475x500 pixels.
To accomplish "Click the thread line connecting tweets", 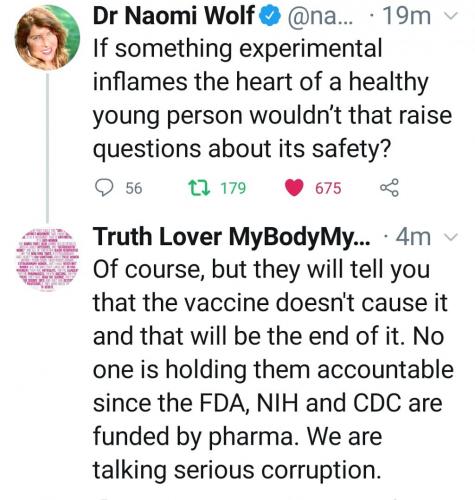I will pyautogui.click(x=47, y=148).
